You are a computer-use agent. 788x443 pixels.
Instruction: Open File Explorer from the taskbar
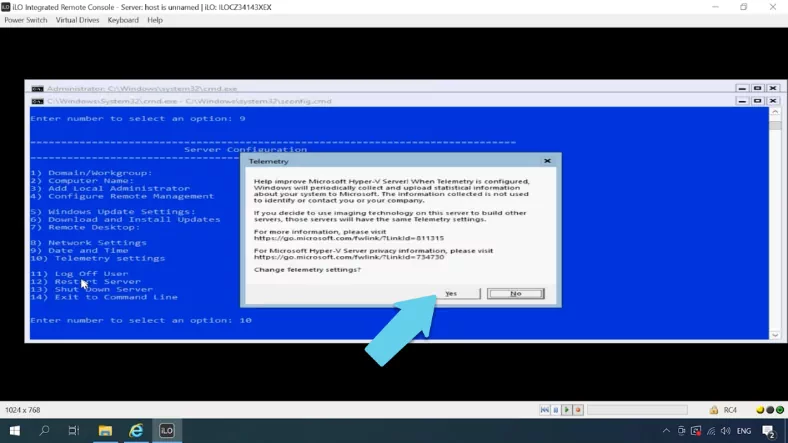click(105, 430)
